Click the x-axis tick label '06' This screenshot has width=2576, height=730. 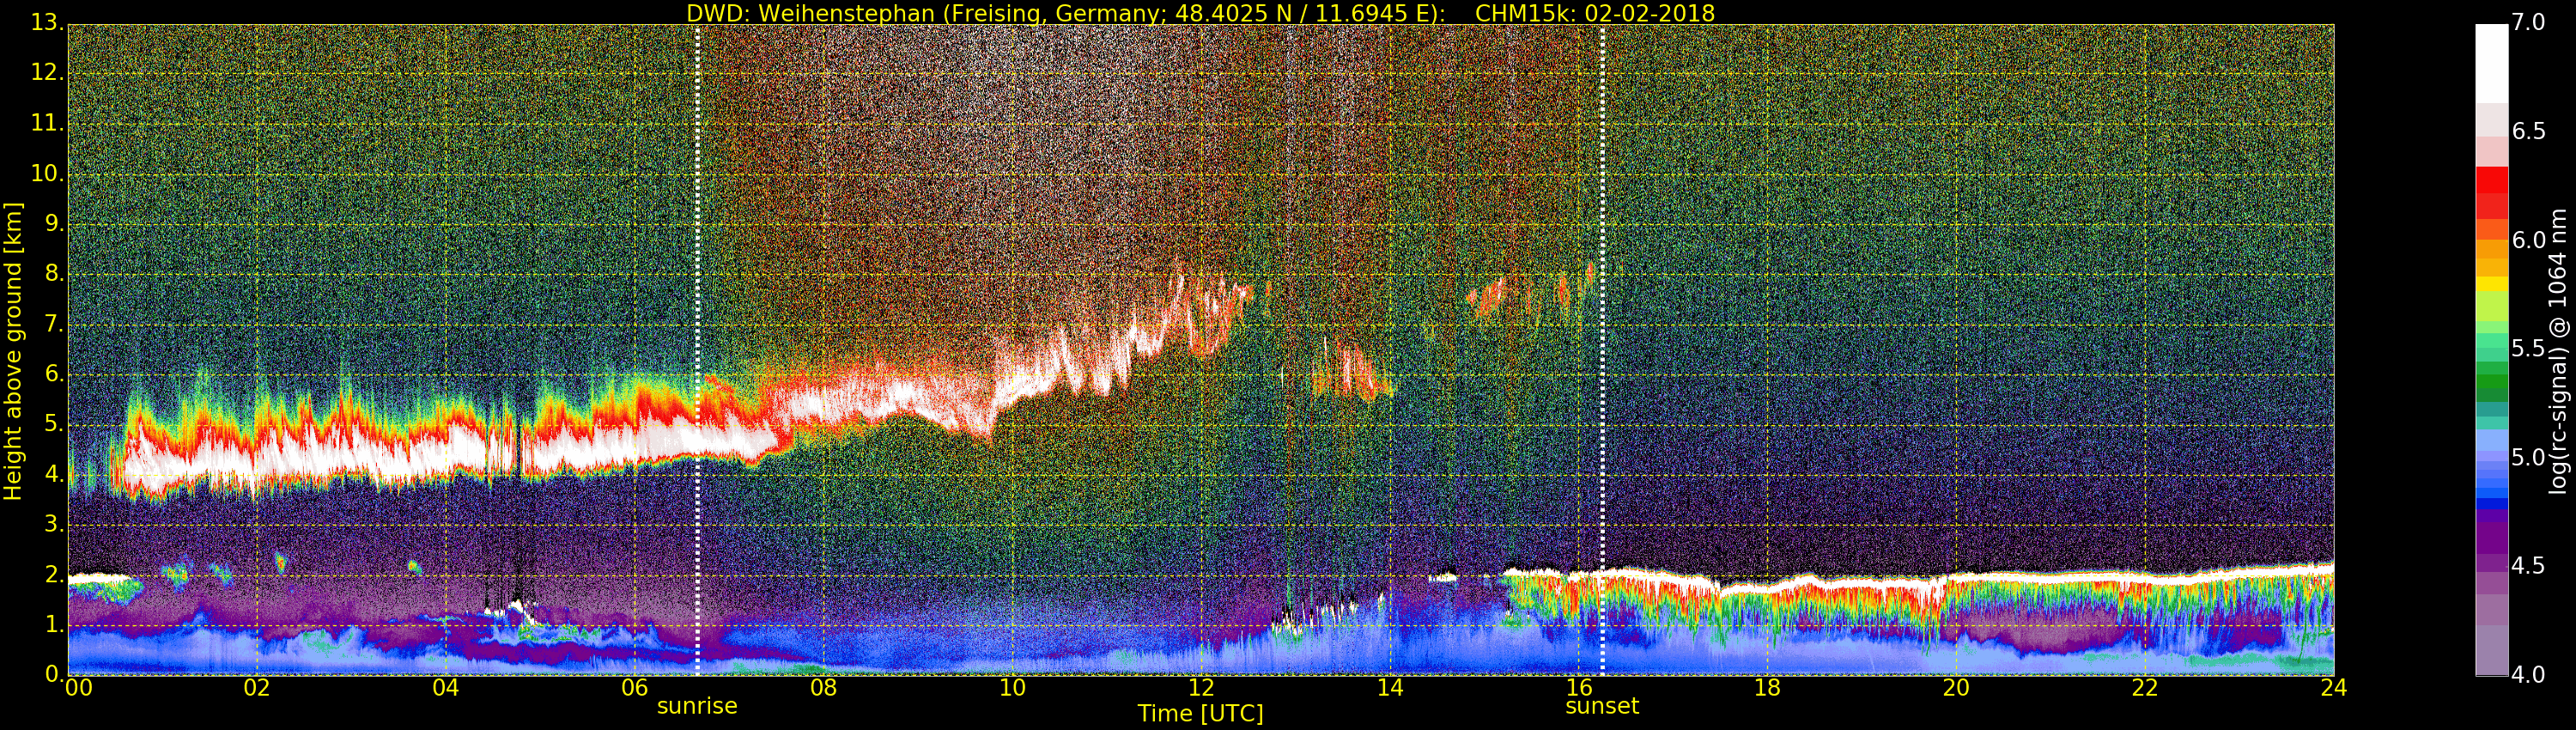[x=635, y=688]
